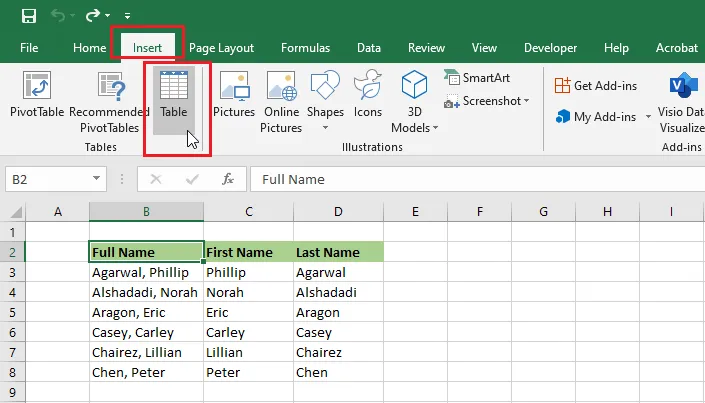Select cell 'Casey, Carley'

click(x=147, y=332)
